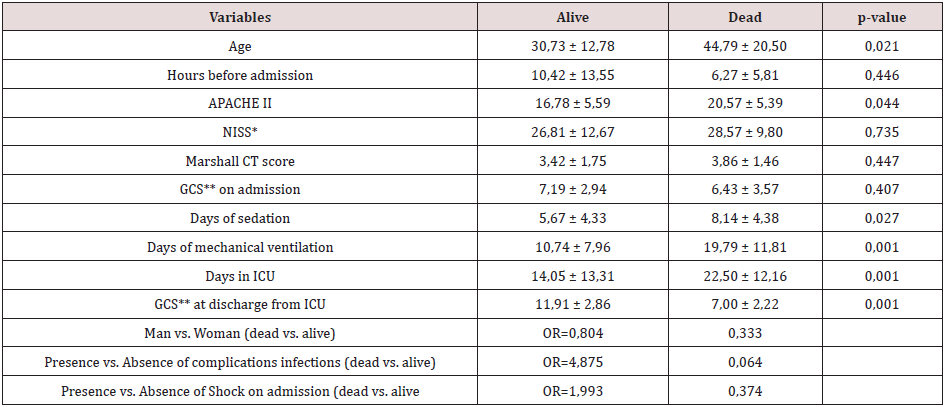Click the p-value column header
This screenshot has width=945, height=407.
[x=880, y=18]
